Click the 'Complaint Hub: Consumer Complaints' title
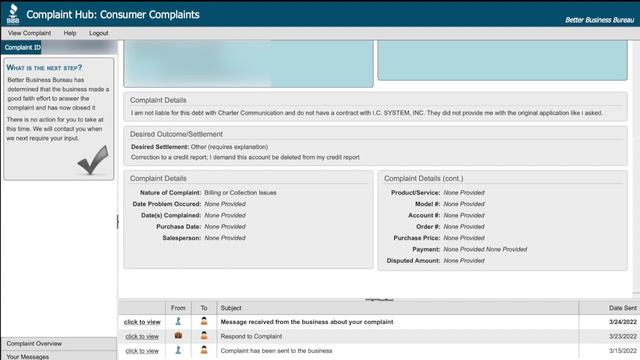The width and height of the screenshot is (640, 360). tap(113, 15)
